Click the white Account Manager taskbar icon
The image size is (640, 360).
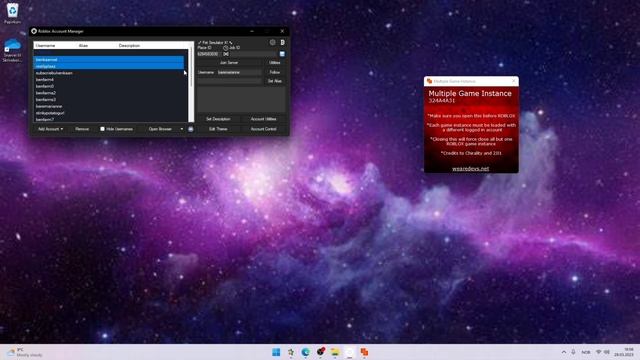tap(349, 352)
